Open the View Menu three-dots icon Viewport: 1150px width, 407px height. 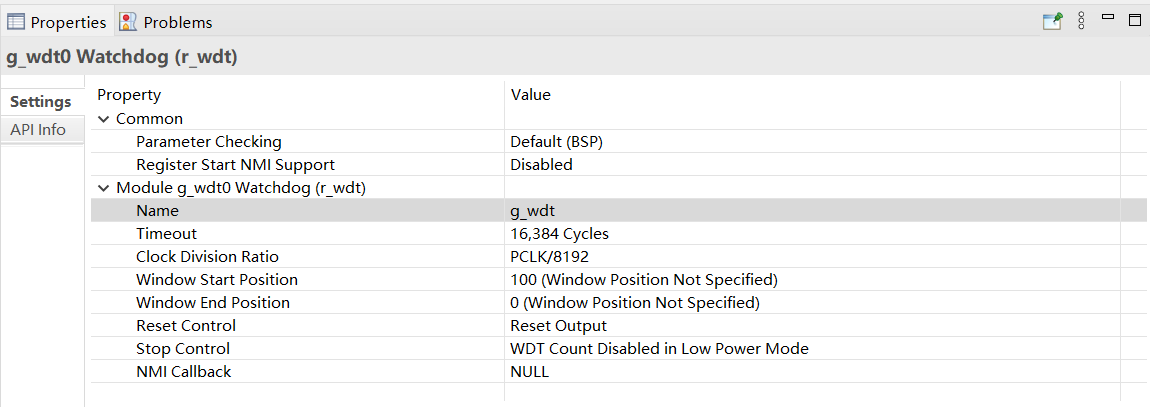[x=1081, y=21]
